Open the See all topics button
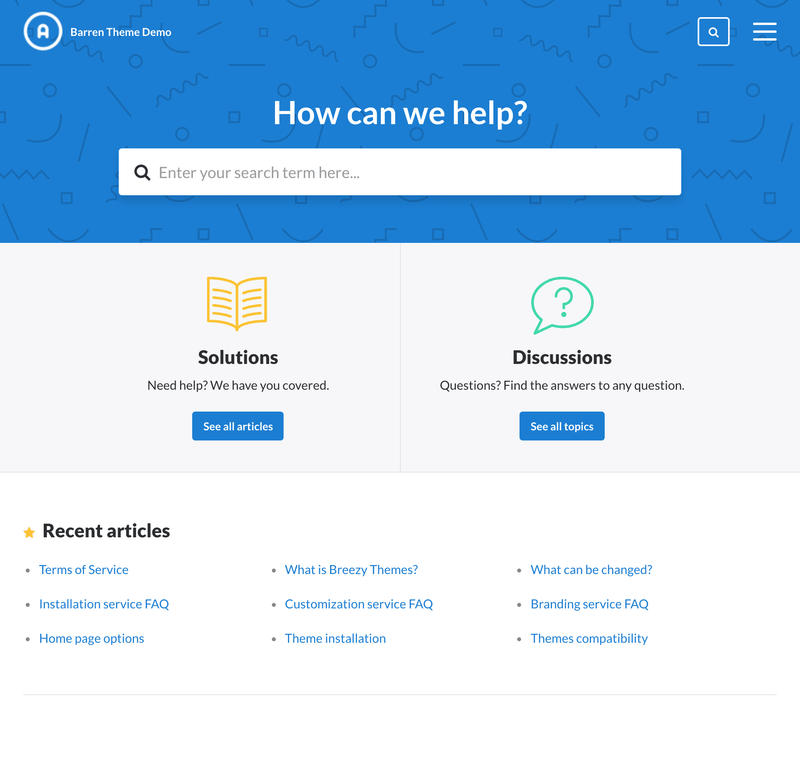Screen dimensions: 800x781 561,425
